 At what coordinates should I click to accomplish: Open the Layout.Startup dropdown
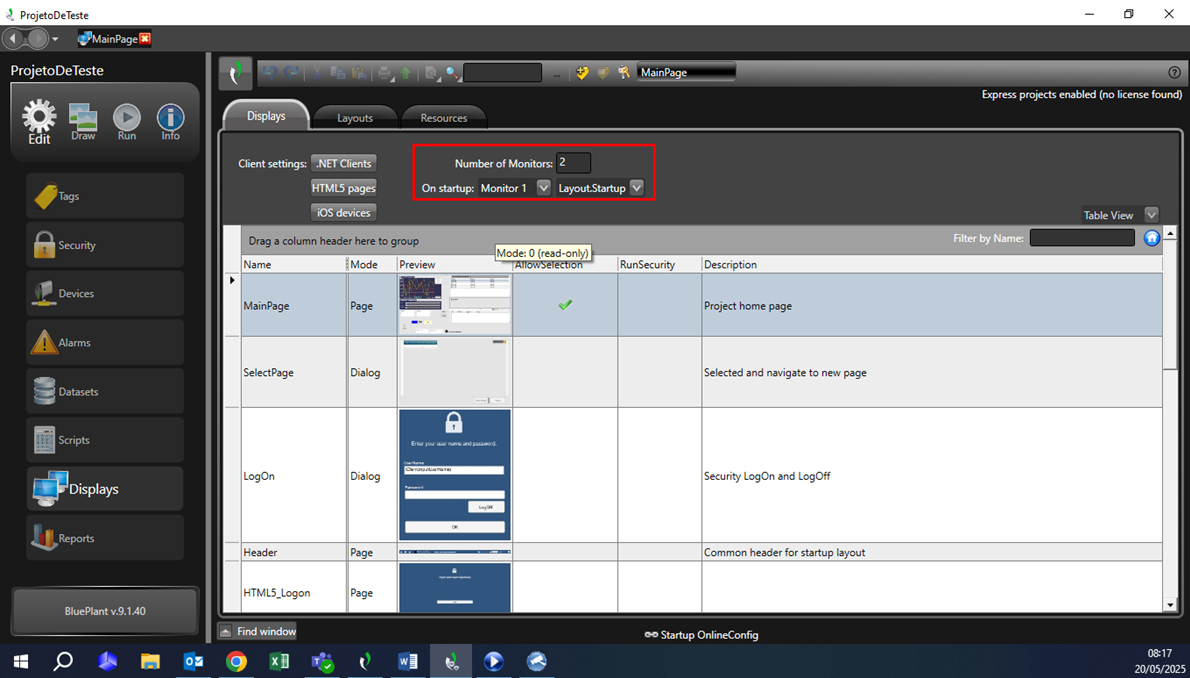[637, 188]
